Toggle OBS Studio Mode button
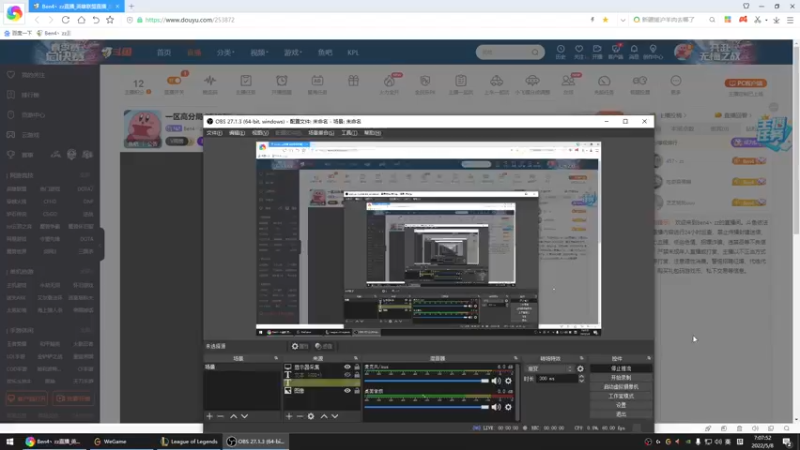Screen dimensions: 800x450 [x=621, y=396]
